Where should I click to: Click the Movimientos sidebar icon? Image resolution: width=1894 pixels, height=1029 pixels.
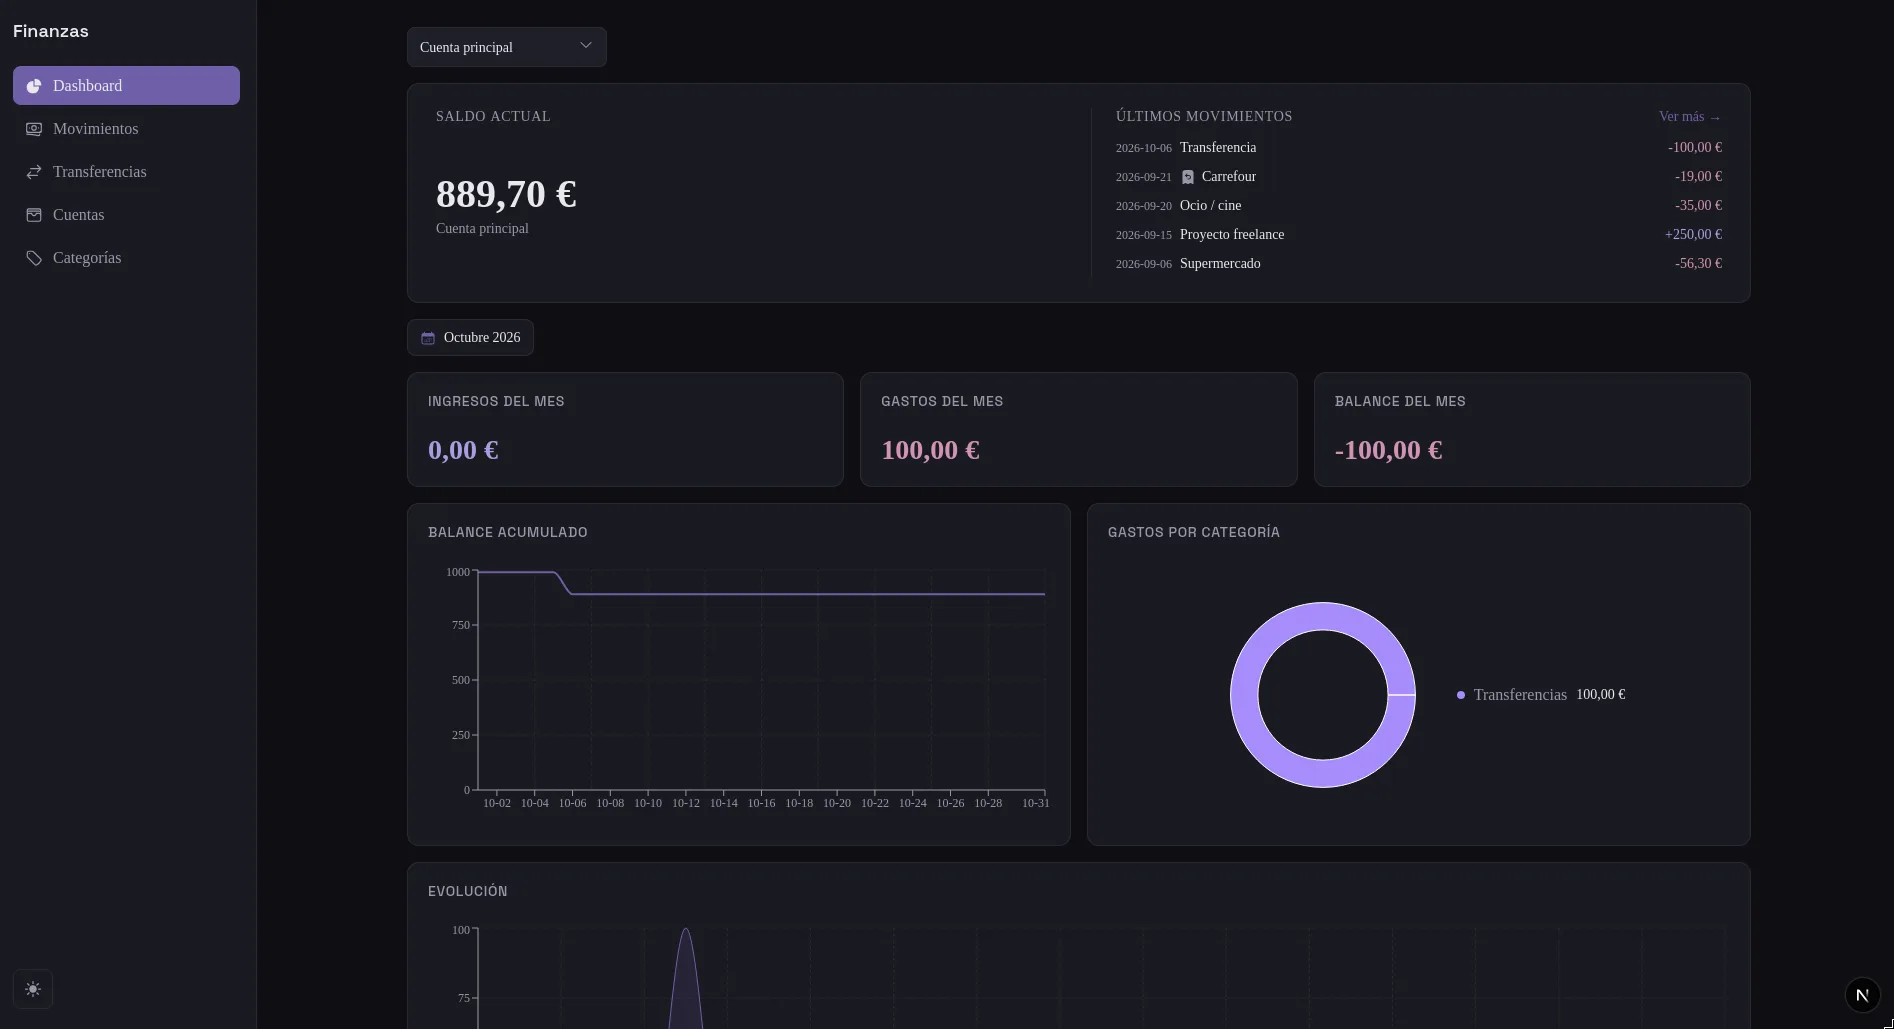pos(34,129)
